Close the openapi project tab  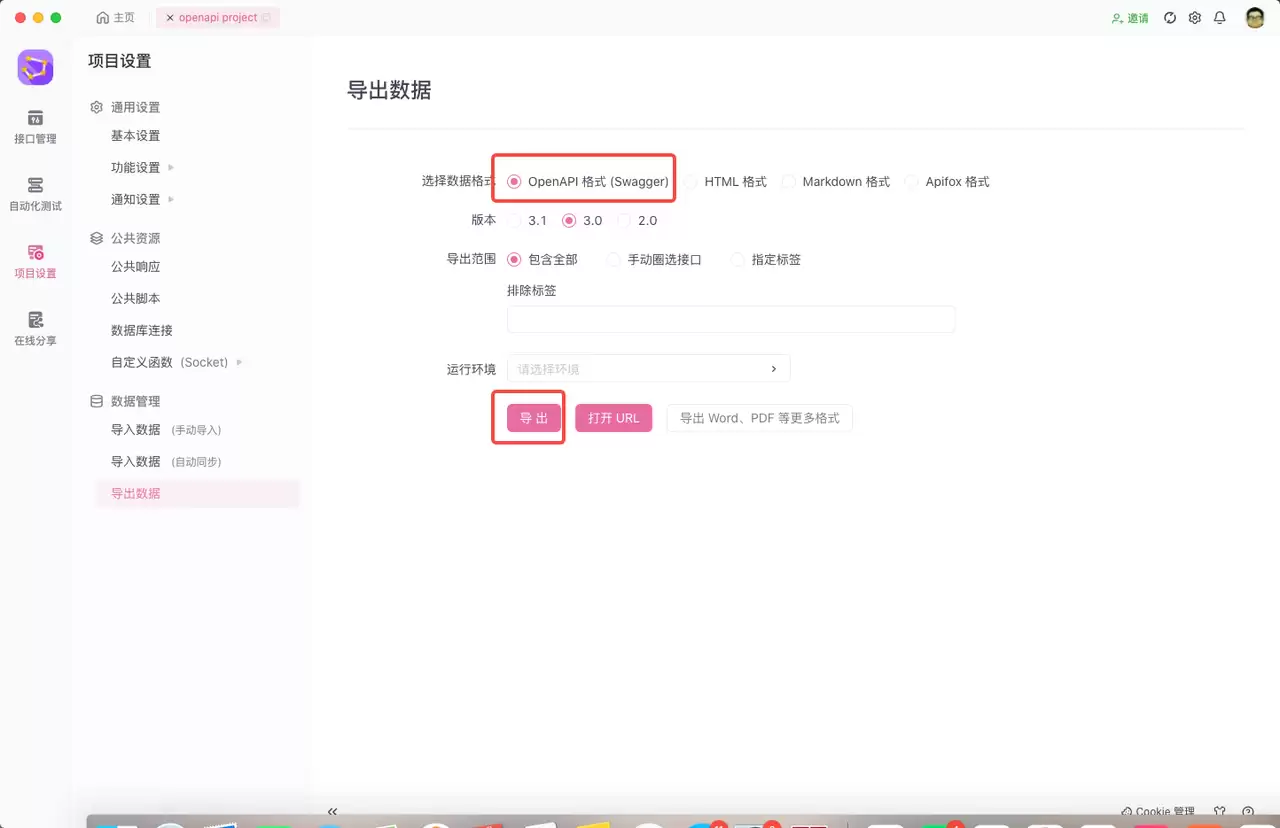[170, 18]
